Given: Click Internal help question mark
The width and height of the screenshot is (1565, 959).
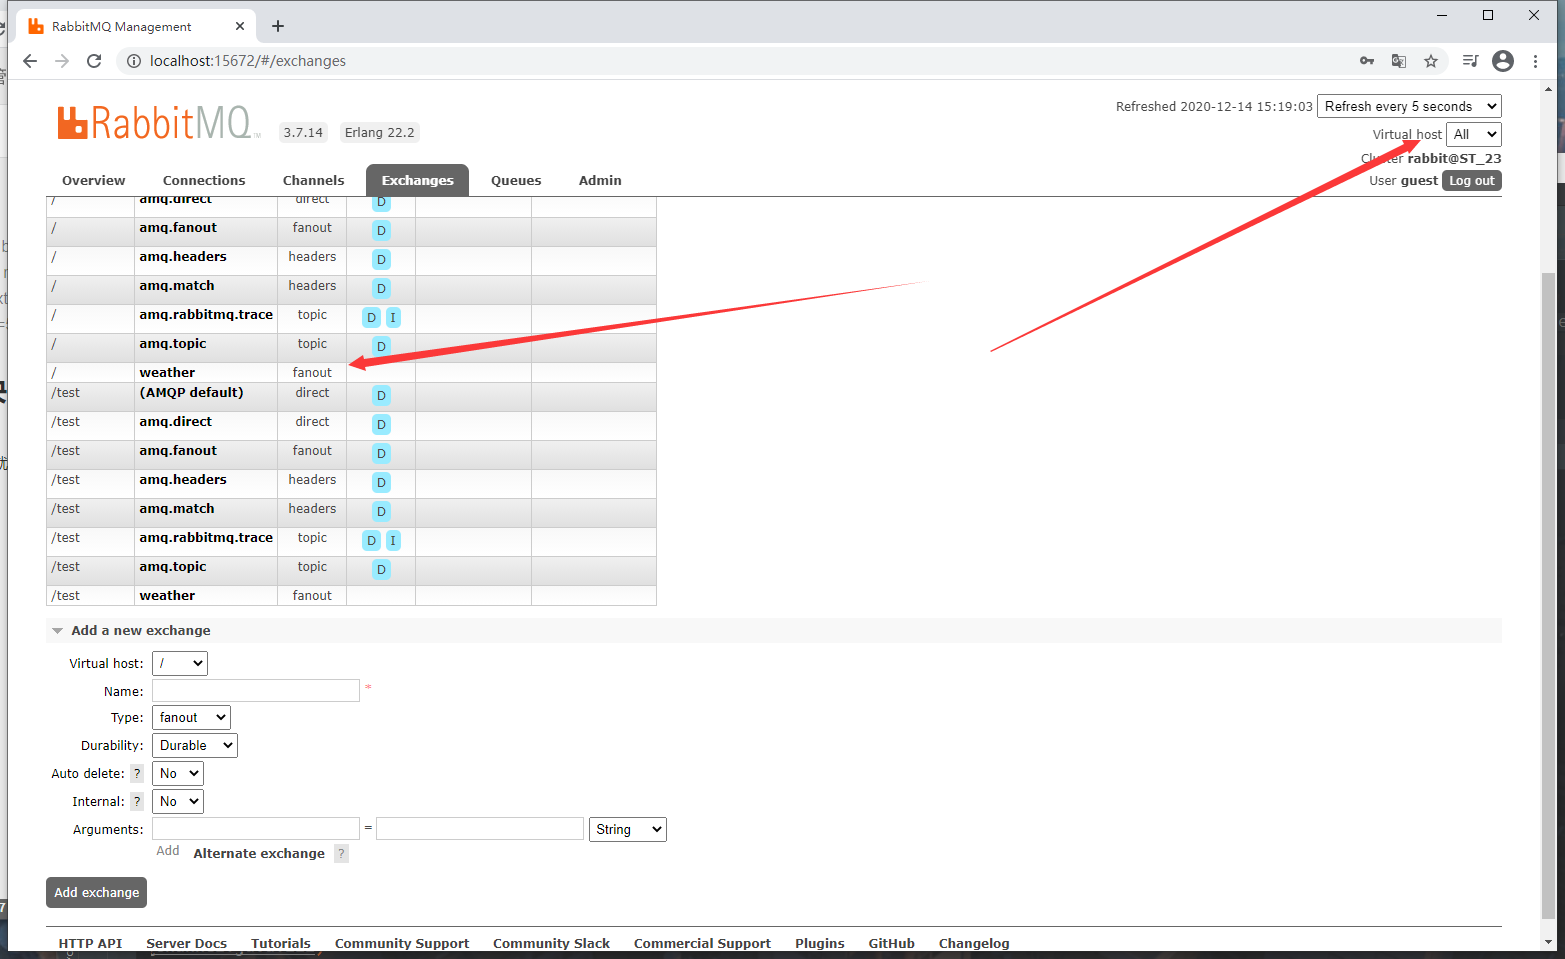Looking at the screenshot, I should pyautogui.click(x=137, y=802).
